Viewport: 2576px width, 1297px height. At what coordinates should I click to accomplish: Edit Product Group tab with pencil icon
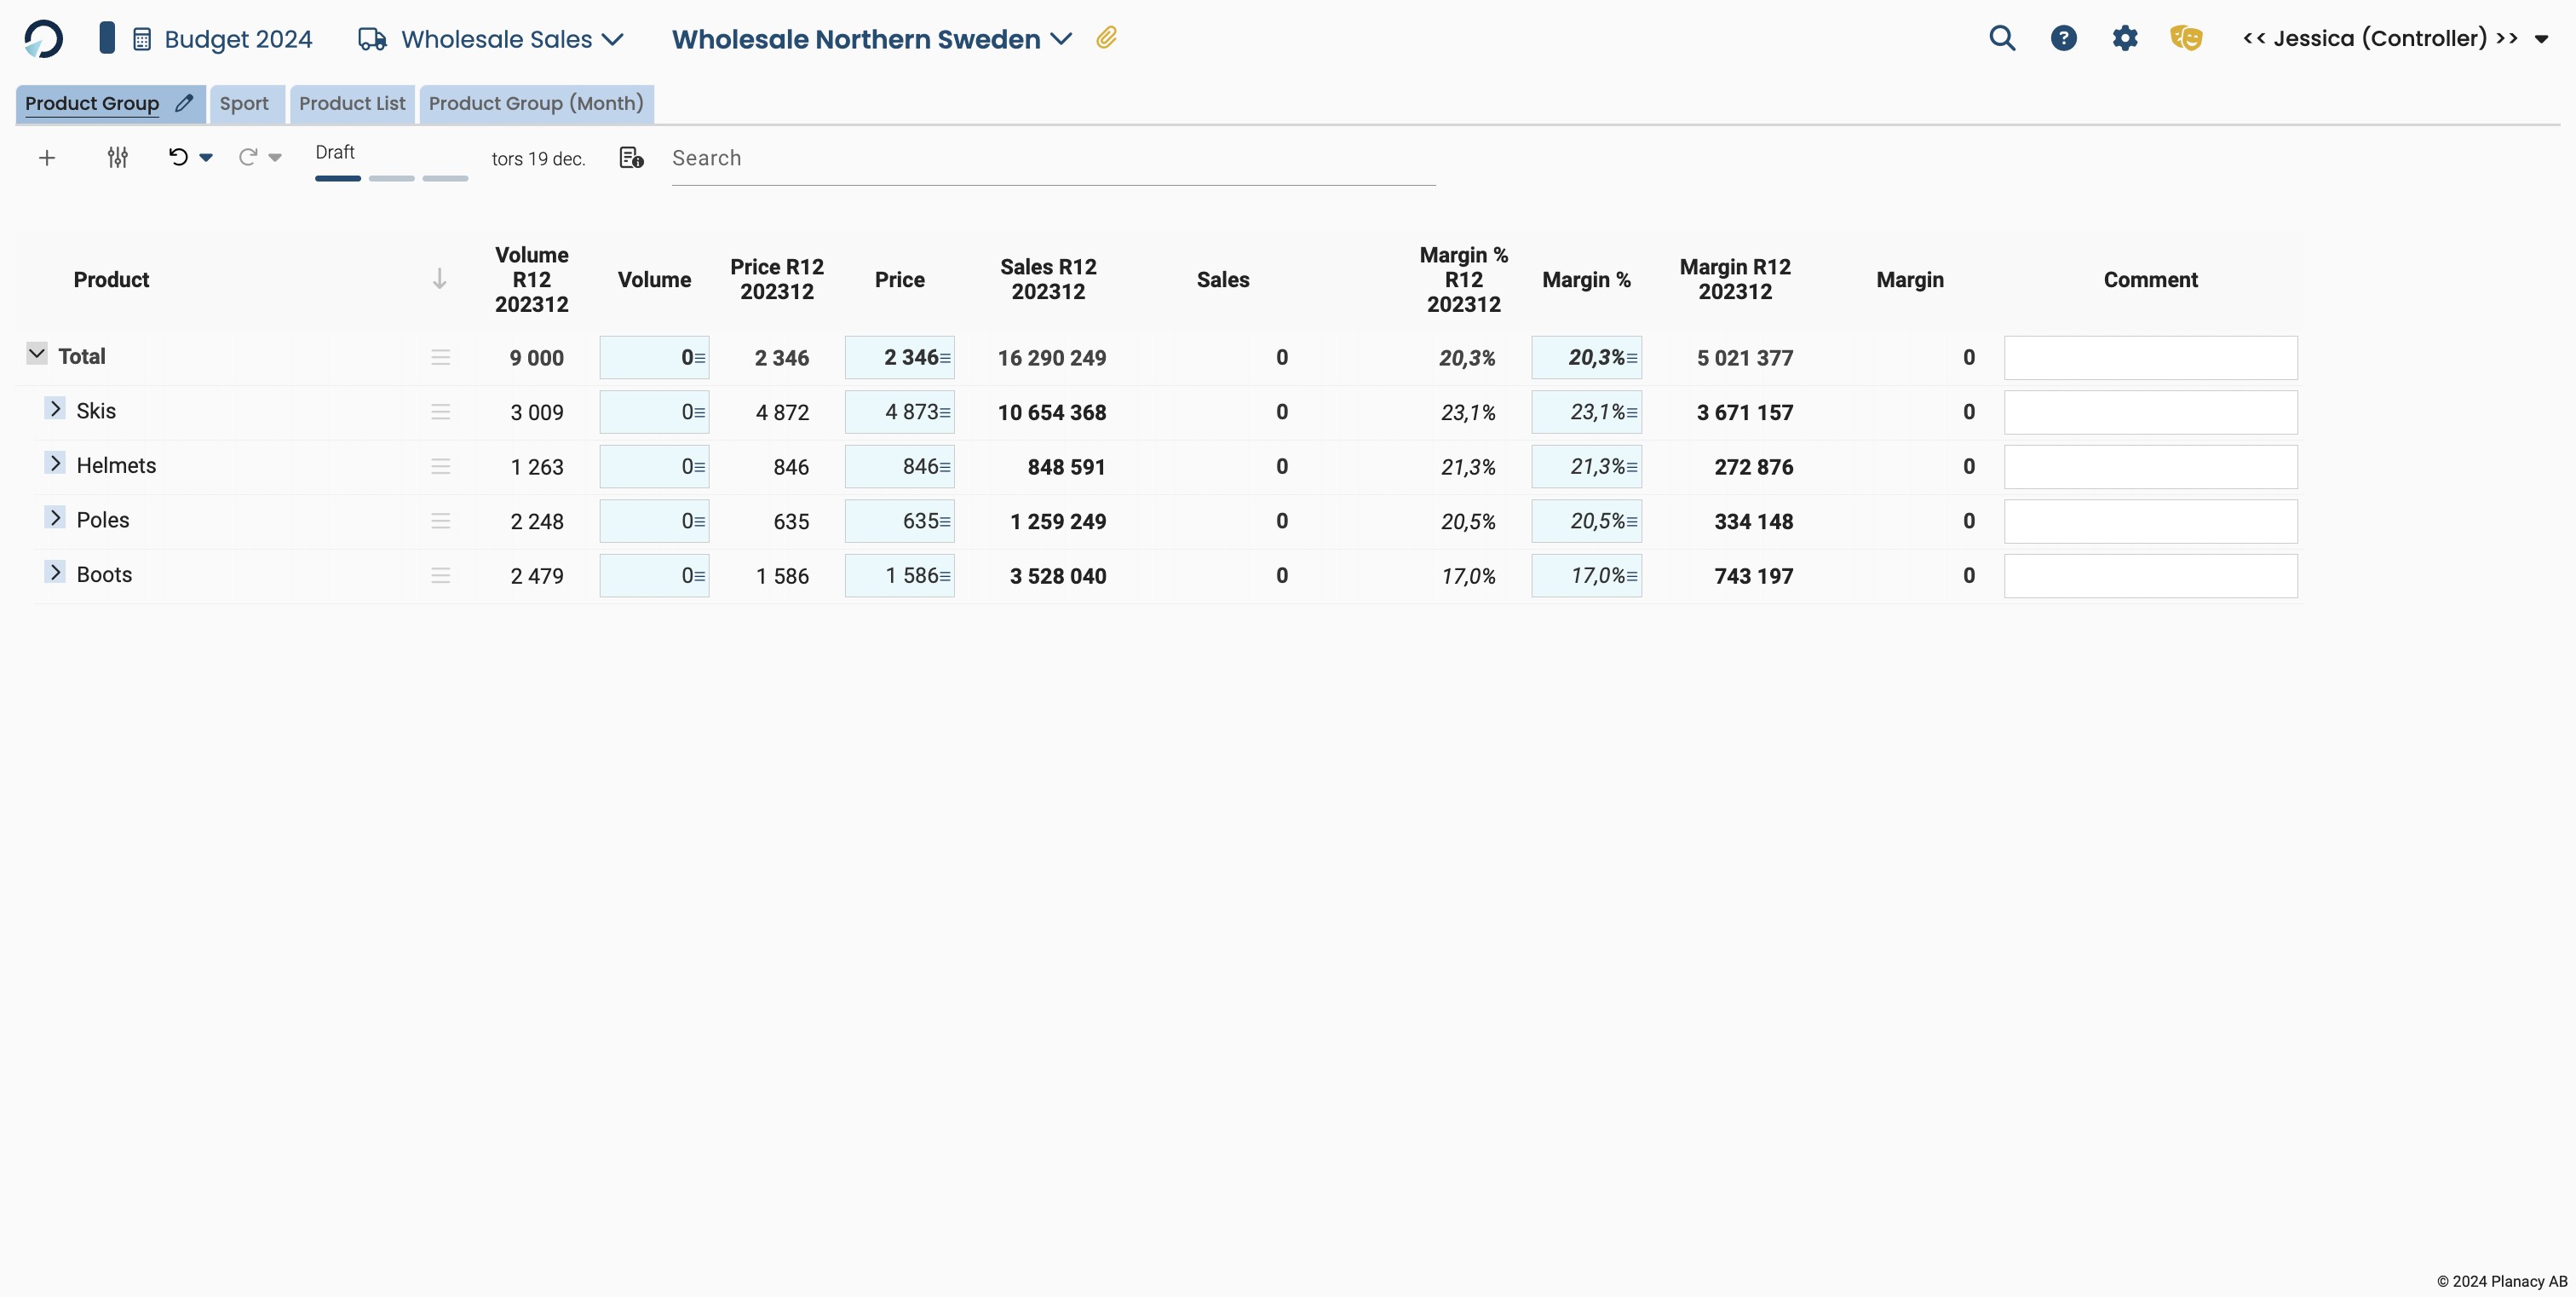[184, 103]
